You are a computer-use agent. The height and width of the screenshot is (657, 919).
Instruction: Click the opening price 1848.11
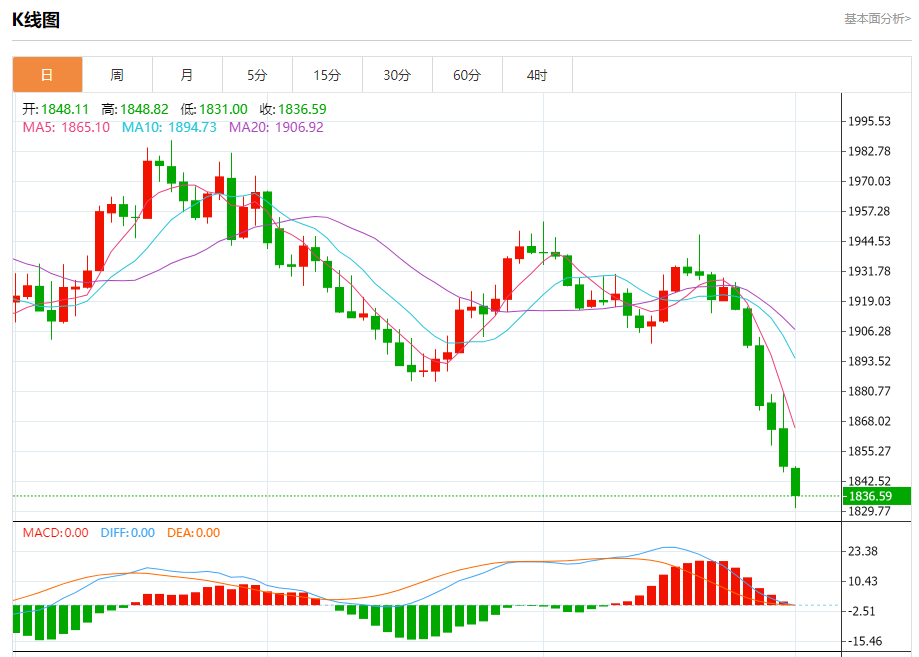point(65,109)
